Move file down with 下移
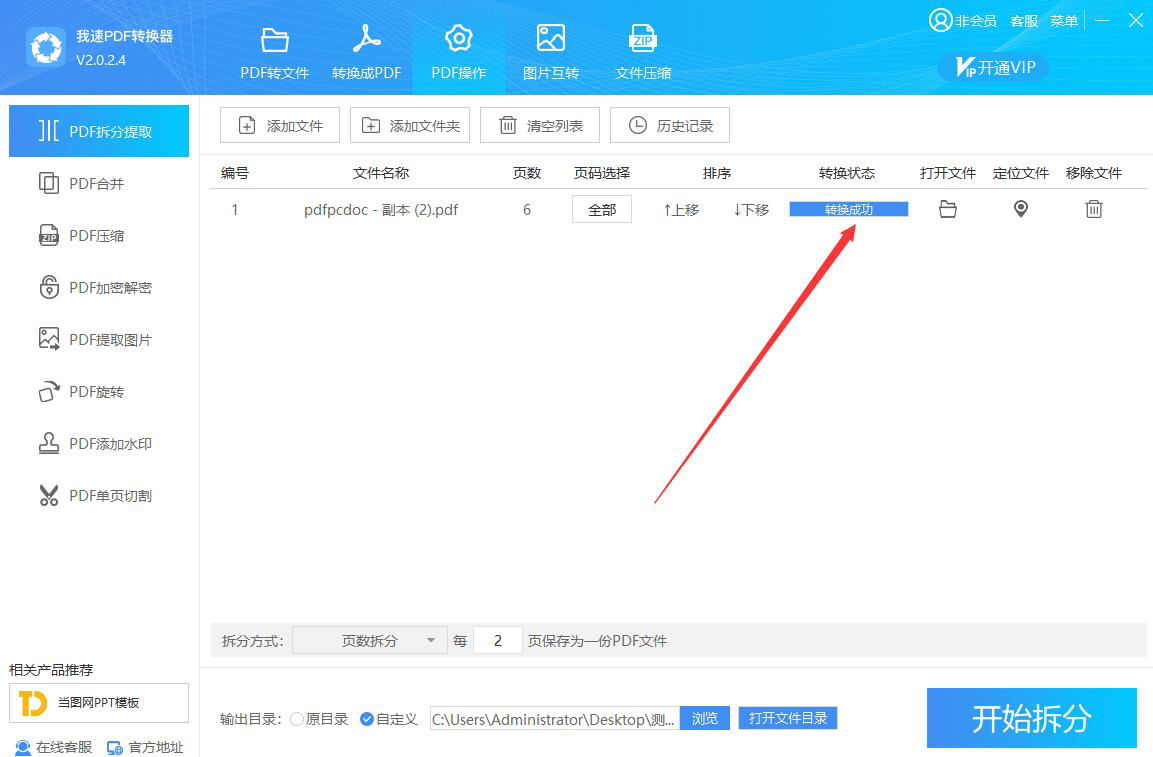Viewport: 1153px width, 757px height. [x=751, y=210]
